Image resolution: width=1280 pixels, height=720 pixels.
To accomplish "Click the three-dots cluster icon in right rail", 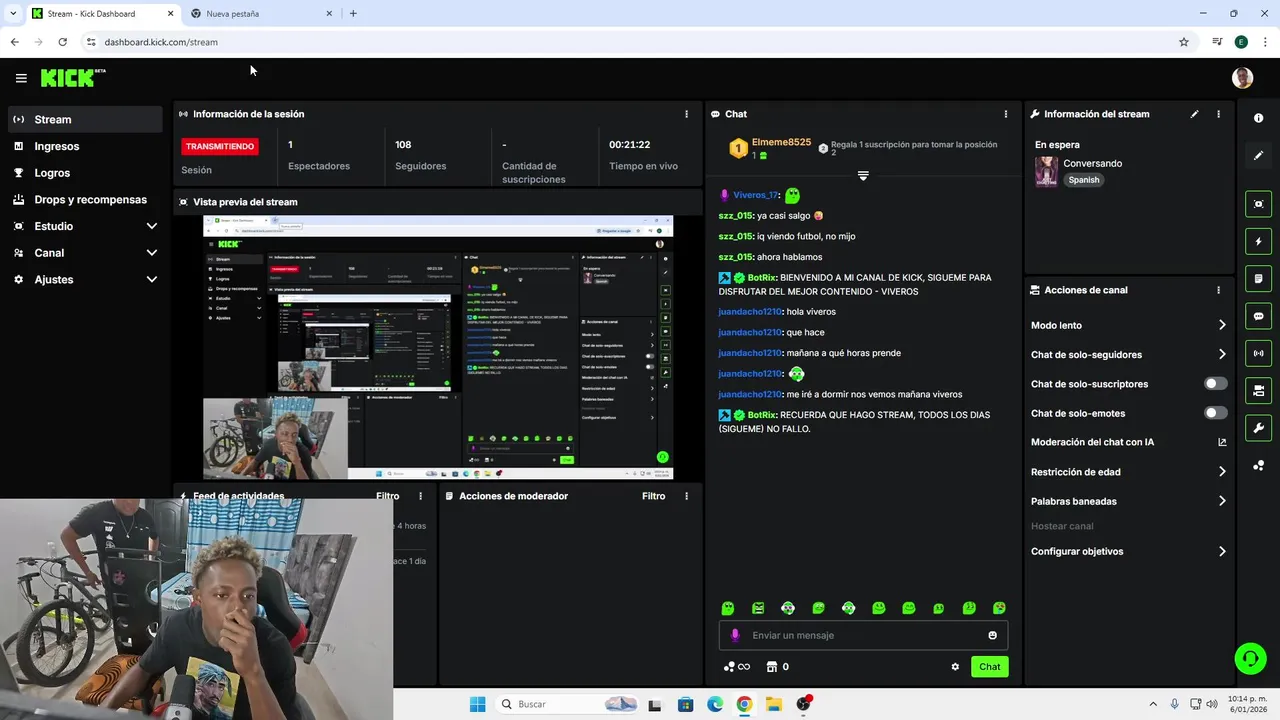I will coord(1258,466).
